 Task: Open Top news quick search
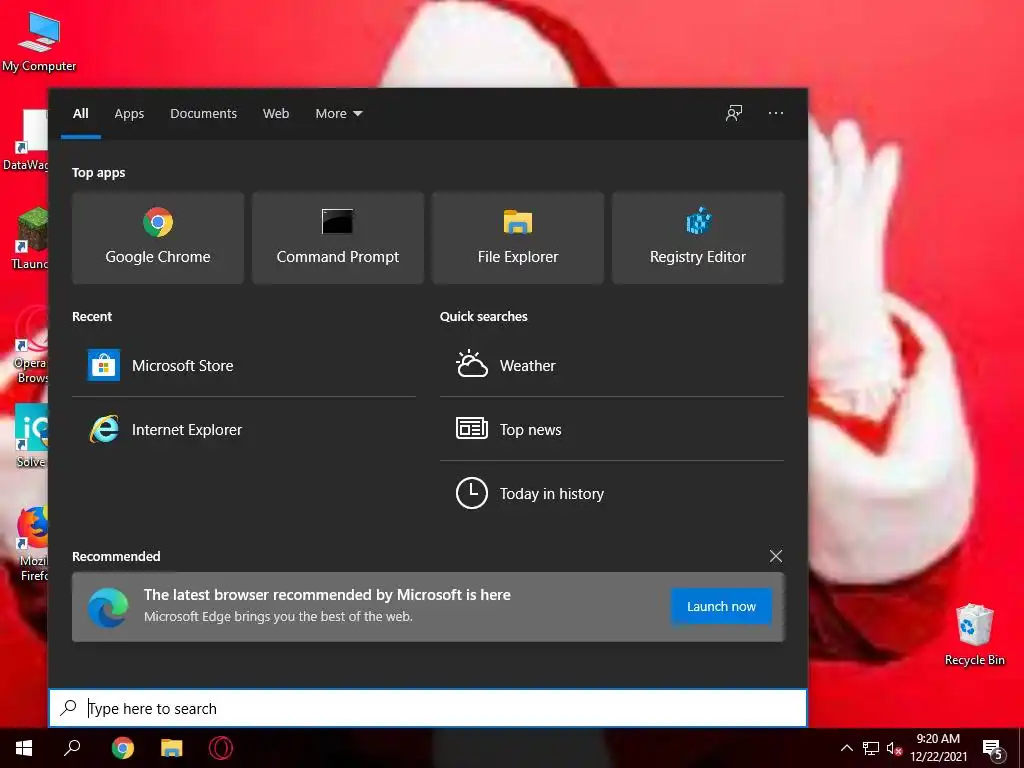(611, 429)
